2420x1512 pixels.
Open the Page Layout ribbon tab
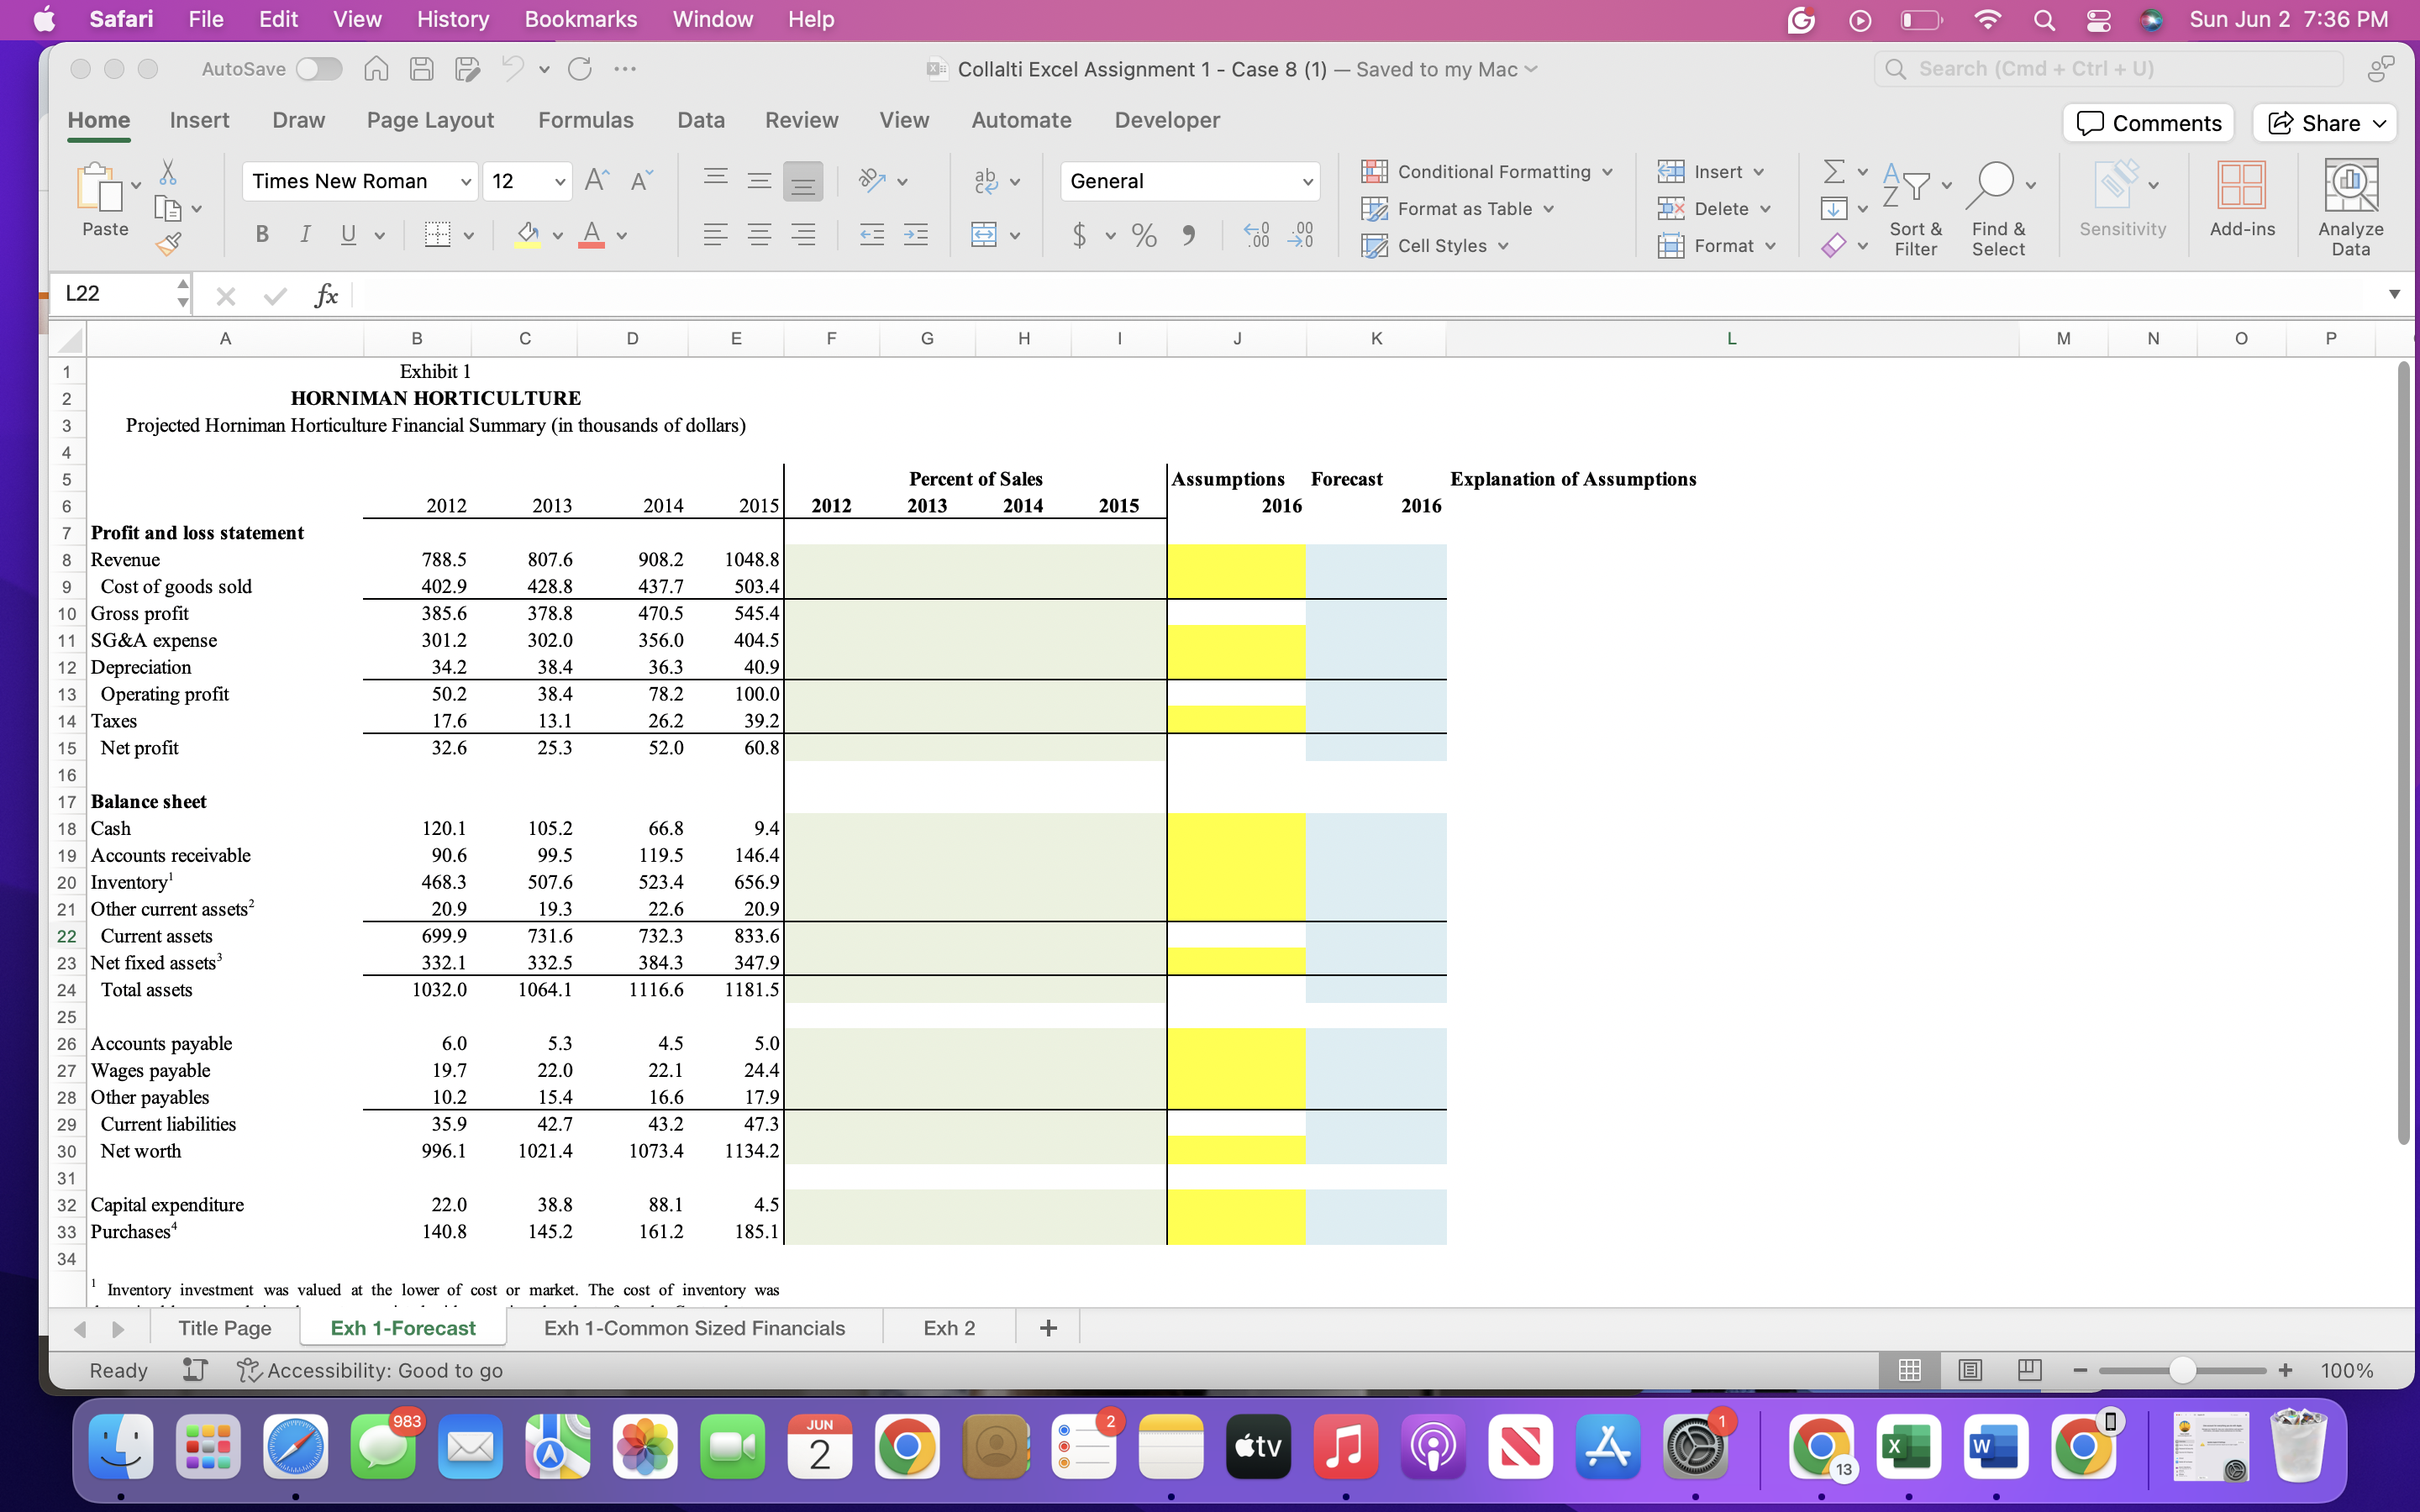pos(430,120)
